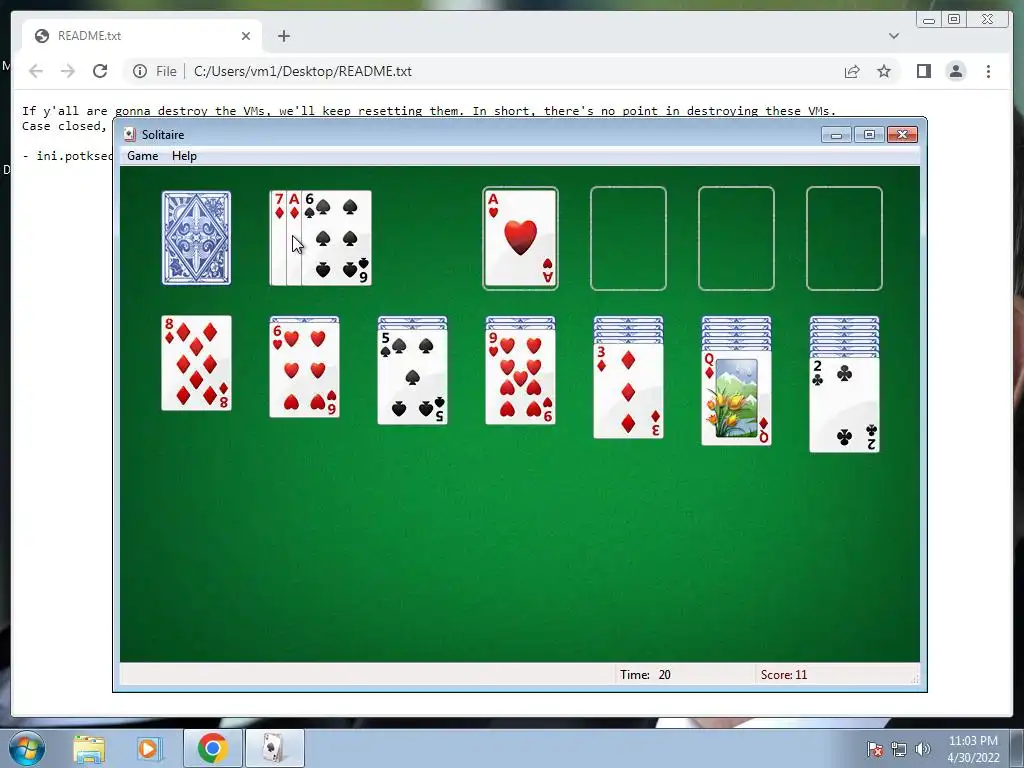Viewport: 1024px width, 768px height.
Task: Expand the Chrome tab search chevron
Action: pos(894,36)
